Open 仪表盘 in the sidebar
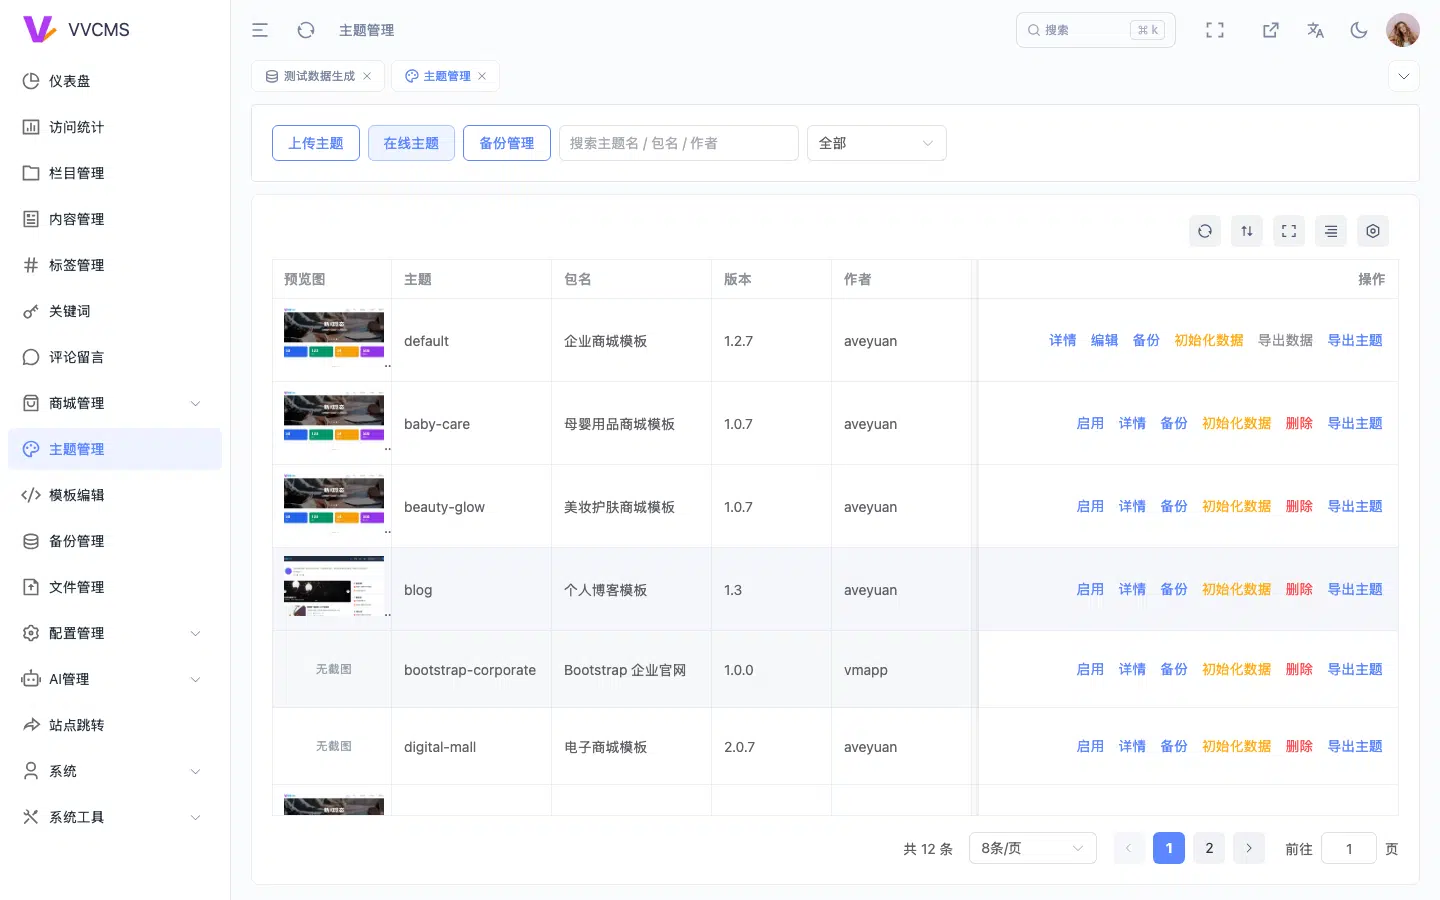Screen dimensions: 1440x900 115,81
